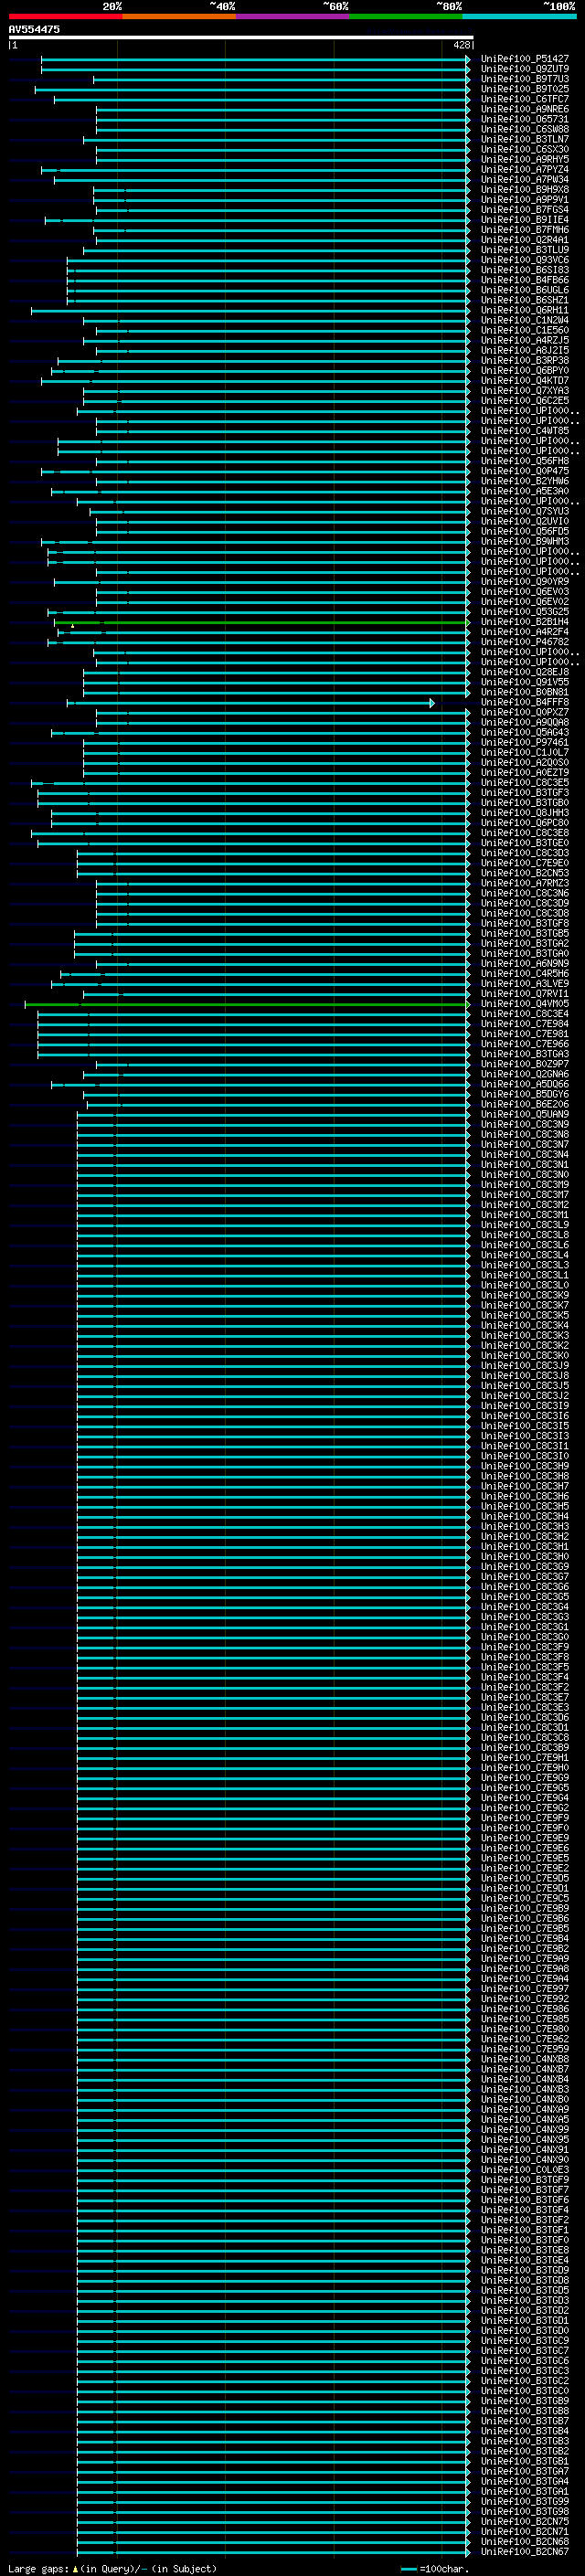Click the Large gaps legend text
This screenshot has width=585, height=2576.
coord(112,2569)
